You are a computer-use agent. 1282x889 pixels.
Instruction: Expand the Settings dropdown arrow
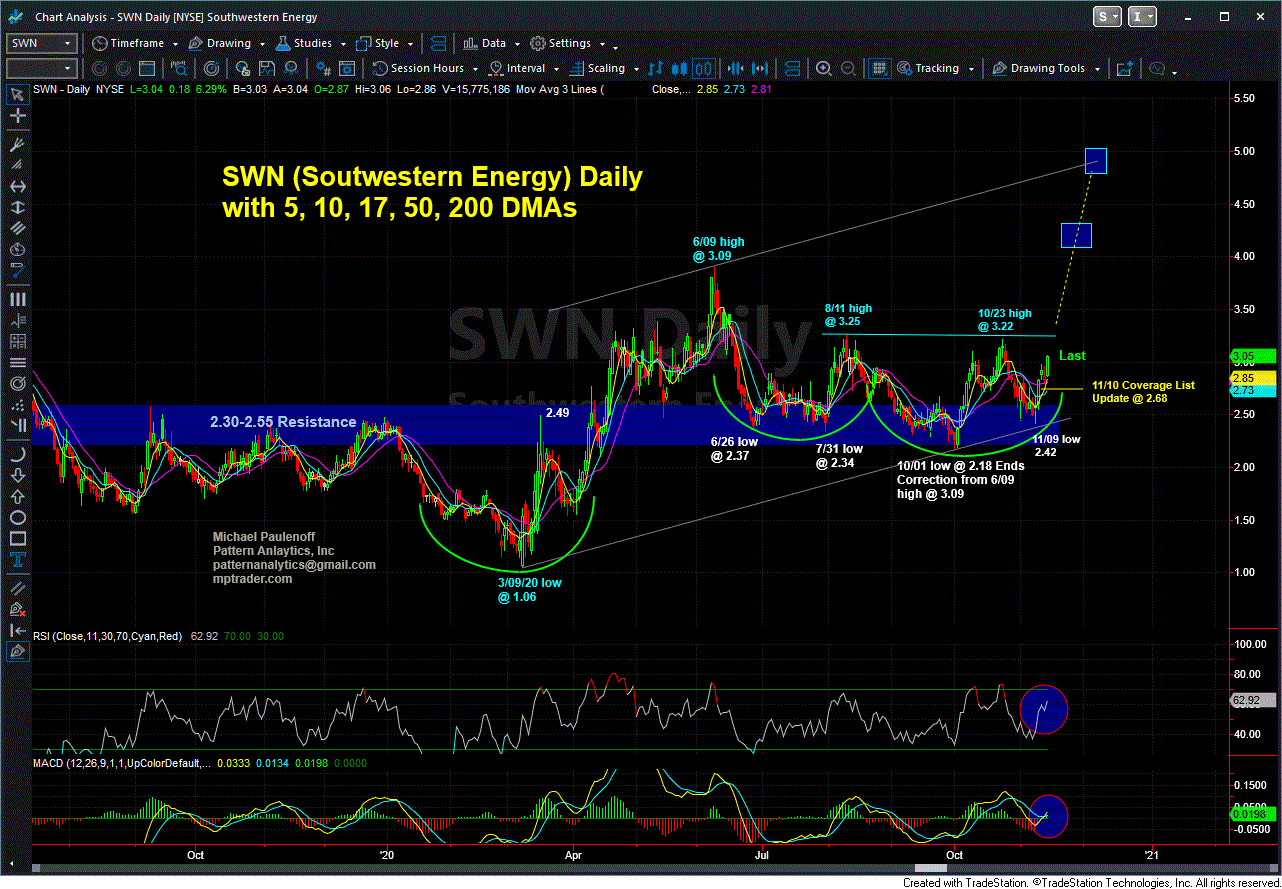[602, 45]
